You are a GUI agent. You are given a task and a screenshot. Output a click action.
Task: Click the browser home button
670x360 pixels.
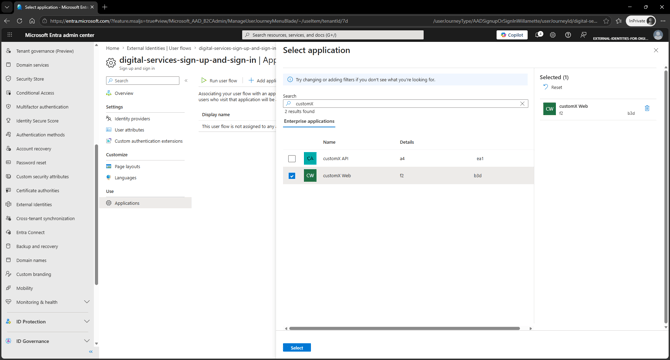[32, 21]
